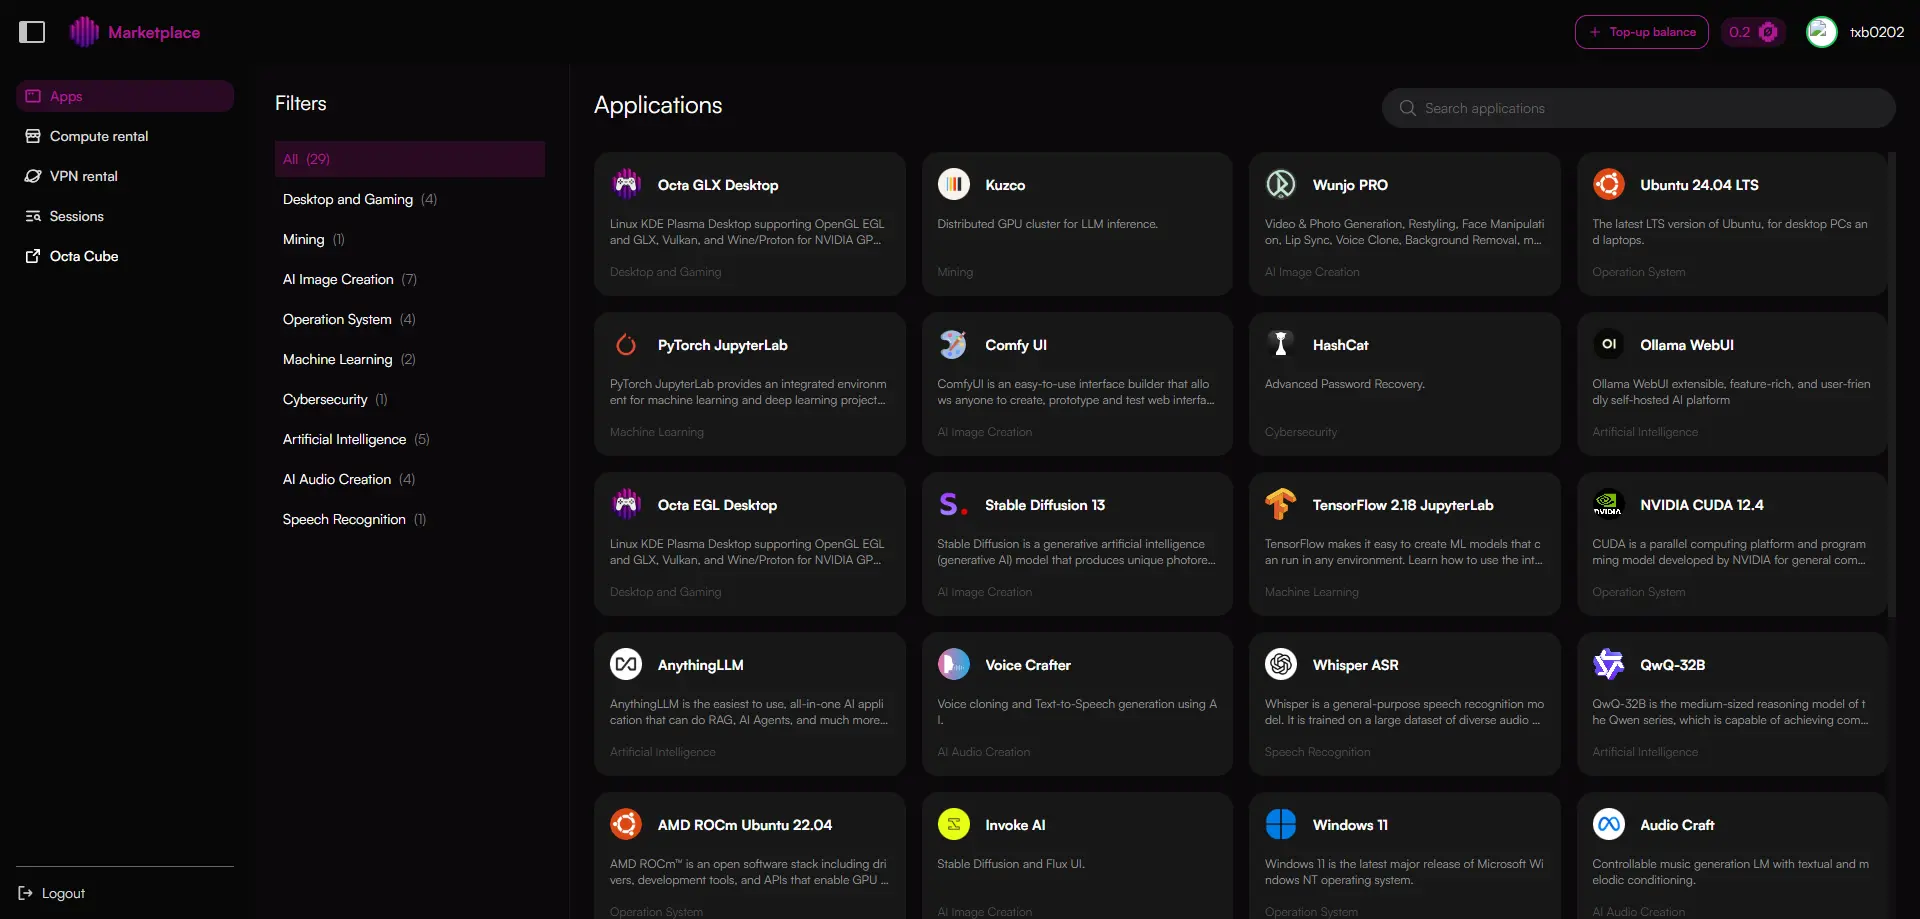
Task: Click the Audio Craft icon
Action: coord(1609,824)
